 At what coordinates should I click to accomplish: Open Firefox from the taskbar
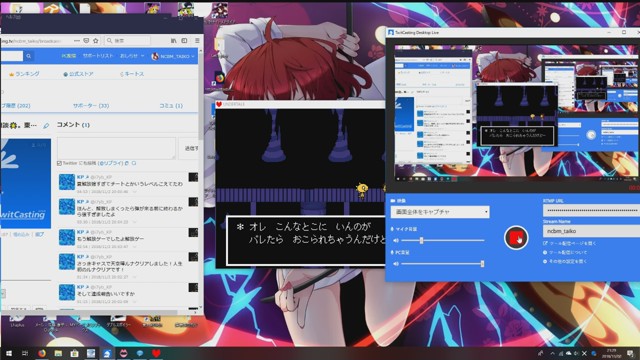(42, 353)
